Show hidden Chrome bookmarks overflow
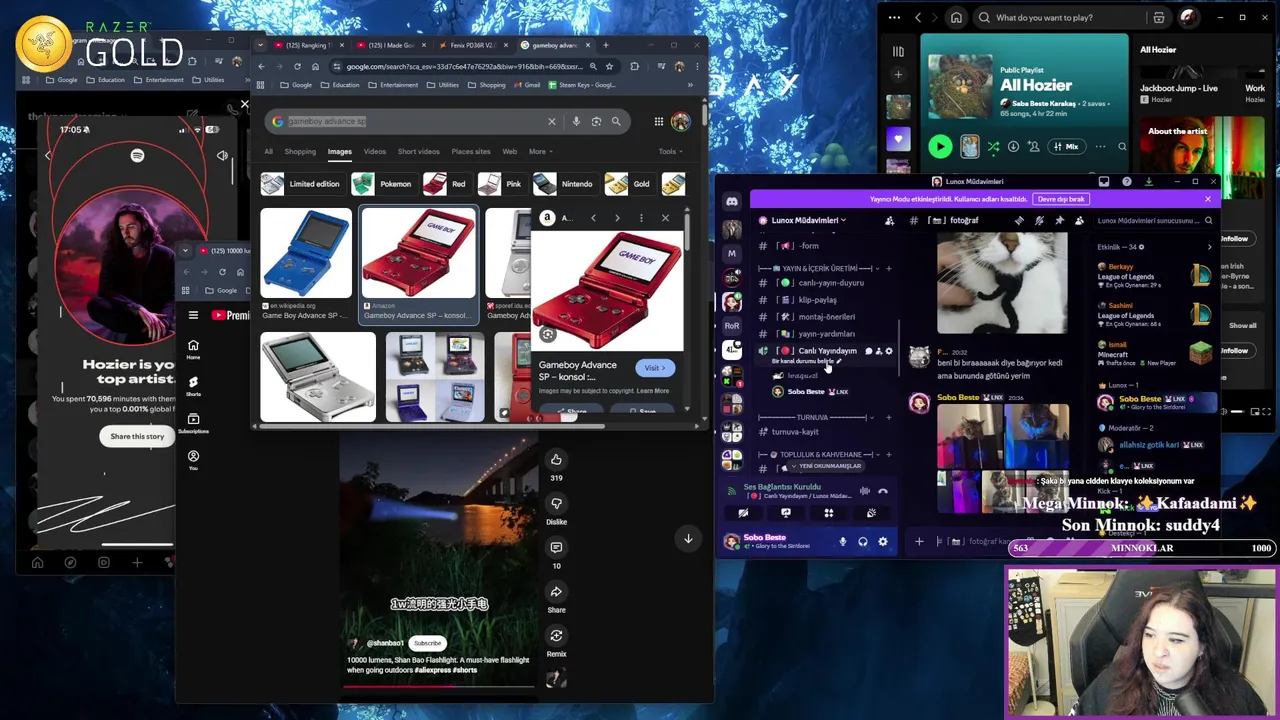The image size is (1280, 720). pos(690,85)
